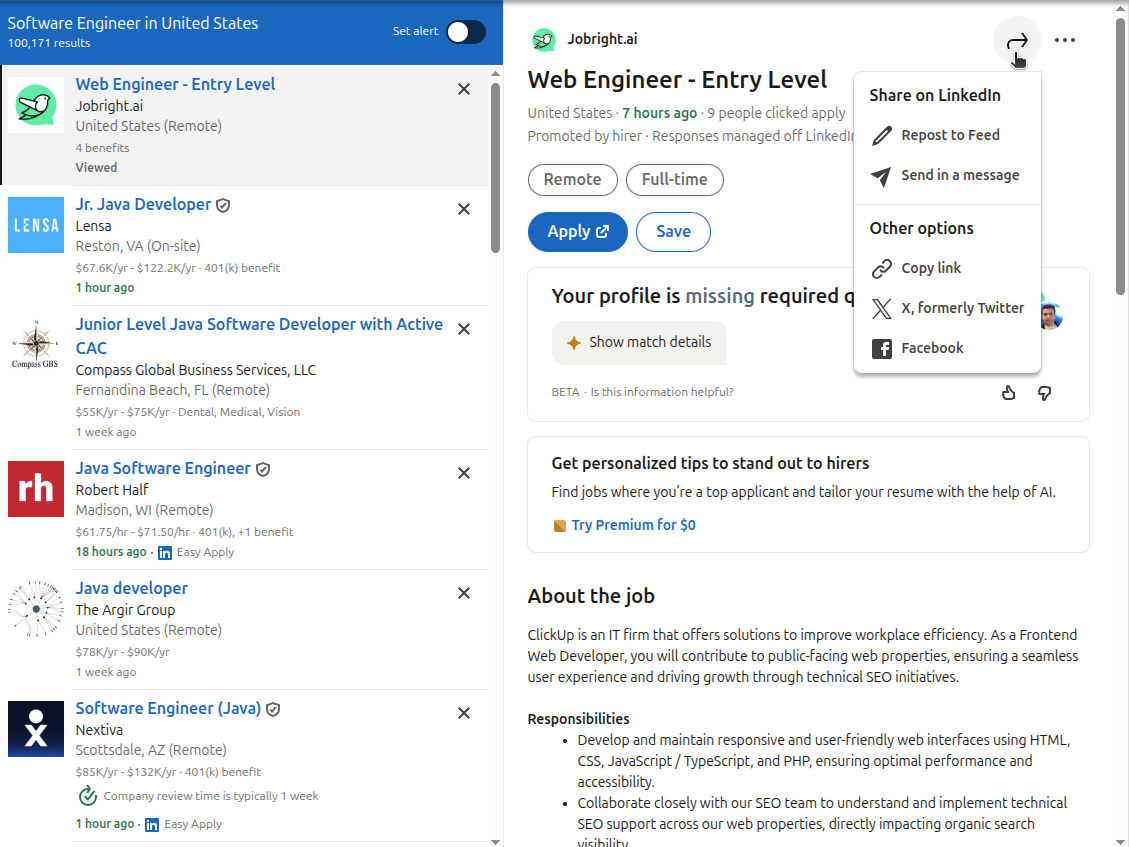Click the thumbs down not helpful icon

click(x=1045, y=393)
